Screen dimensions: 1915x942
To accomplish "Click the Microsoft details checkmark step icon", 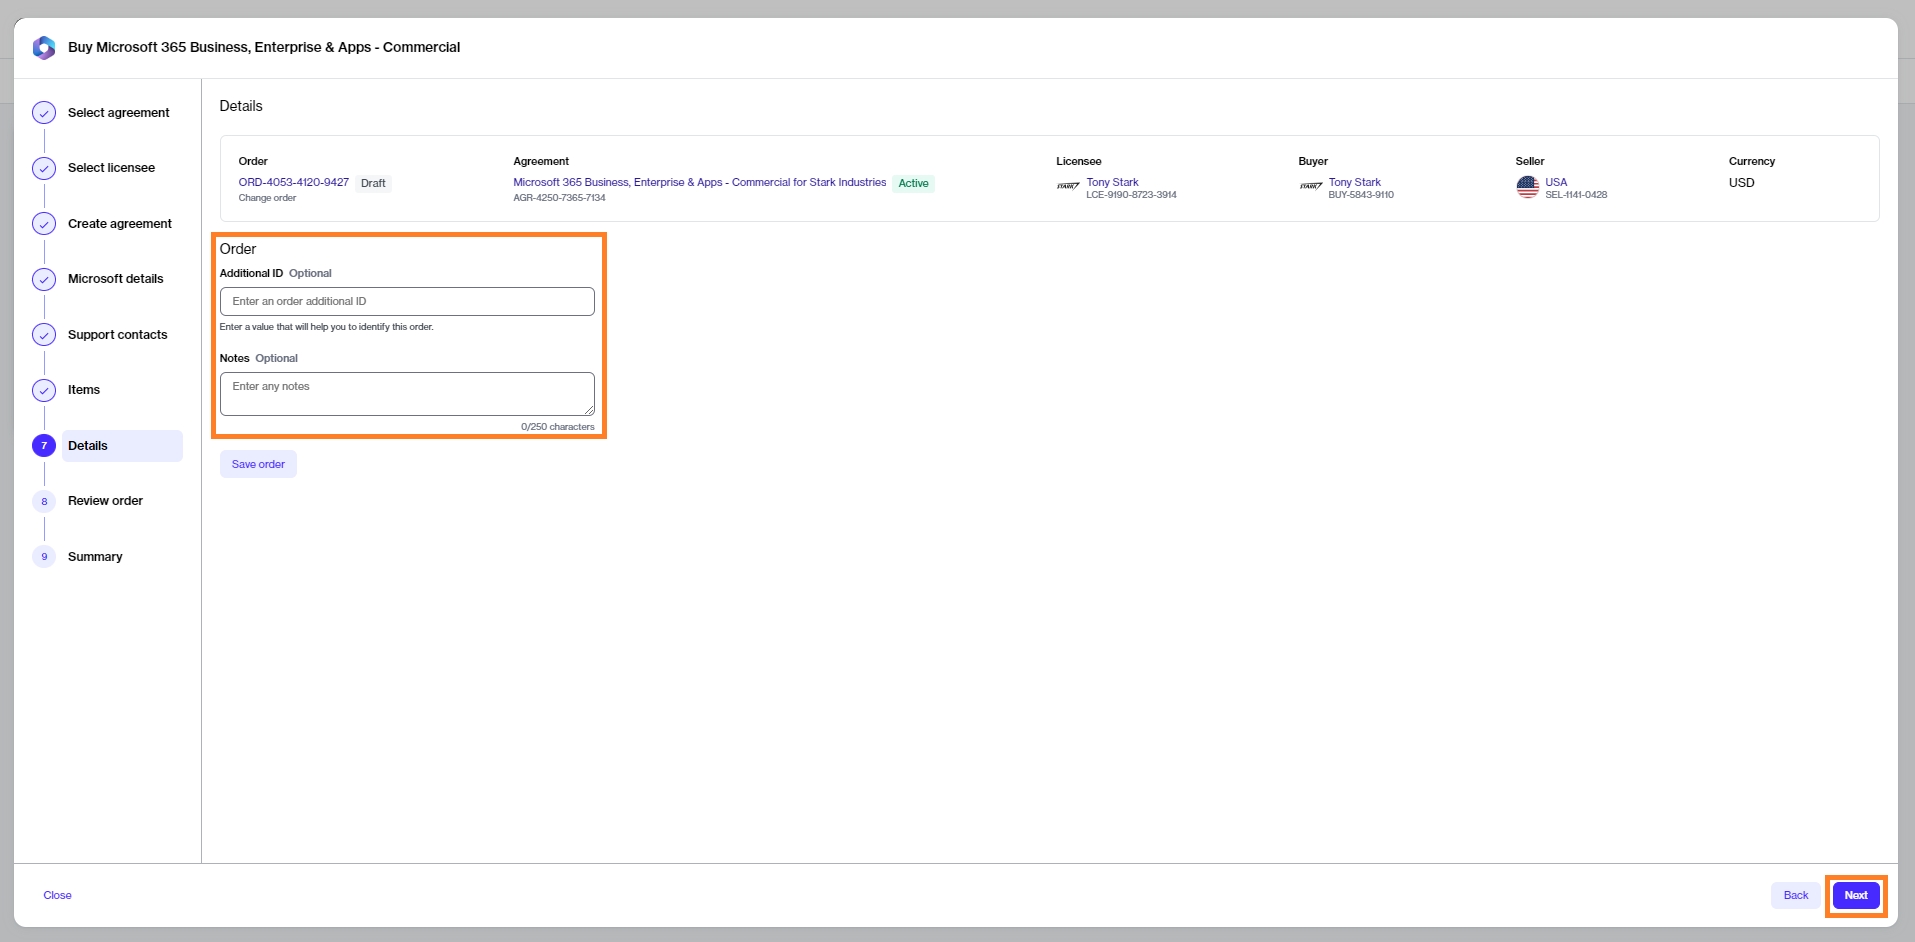I will pos(44,279).
